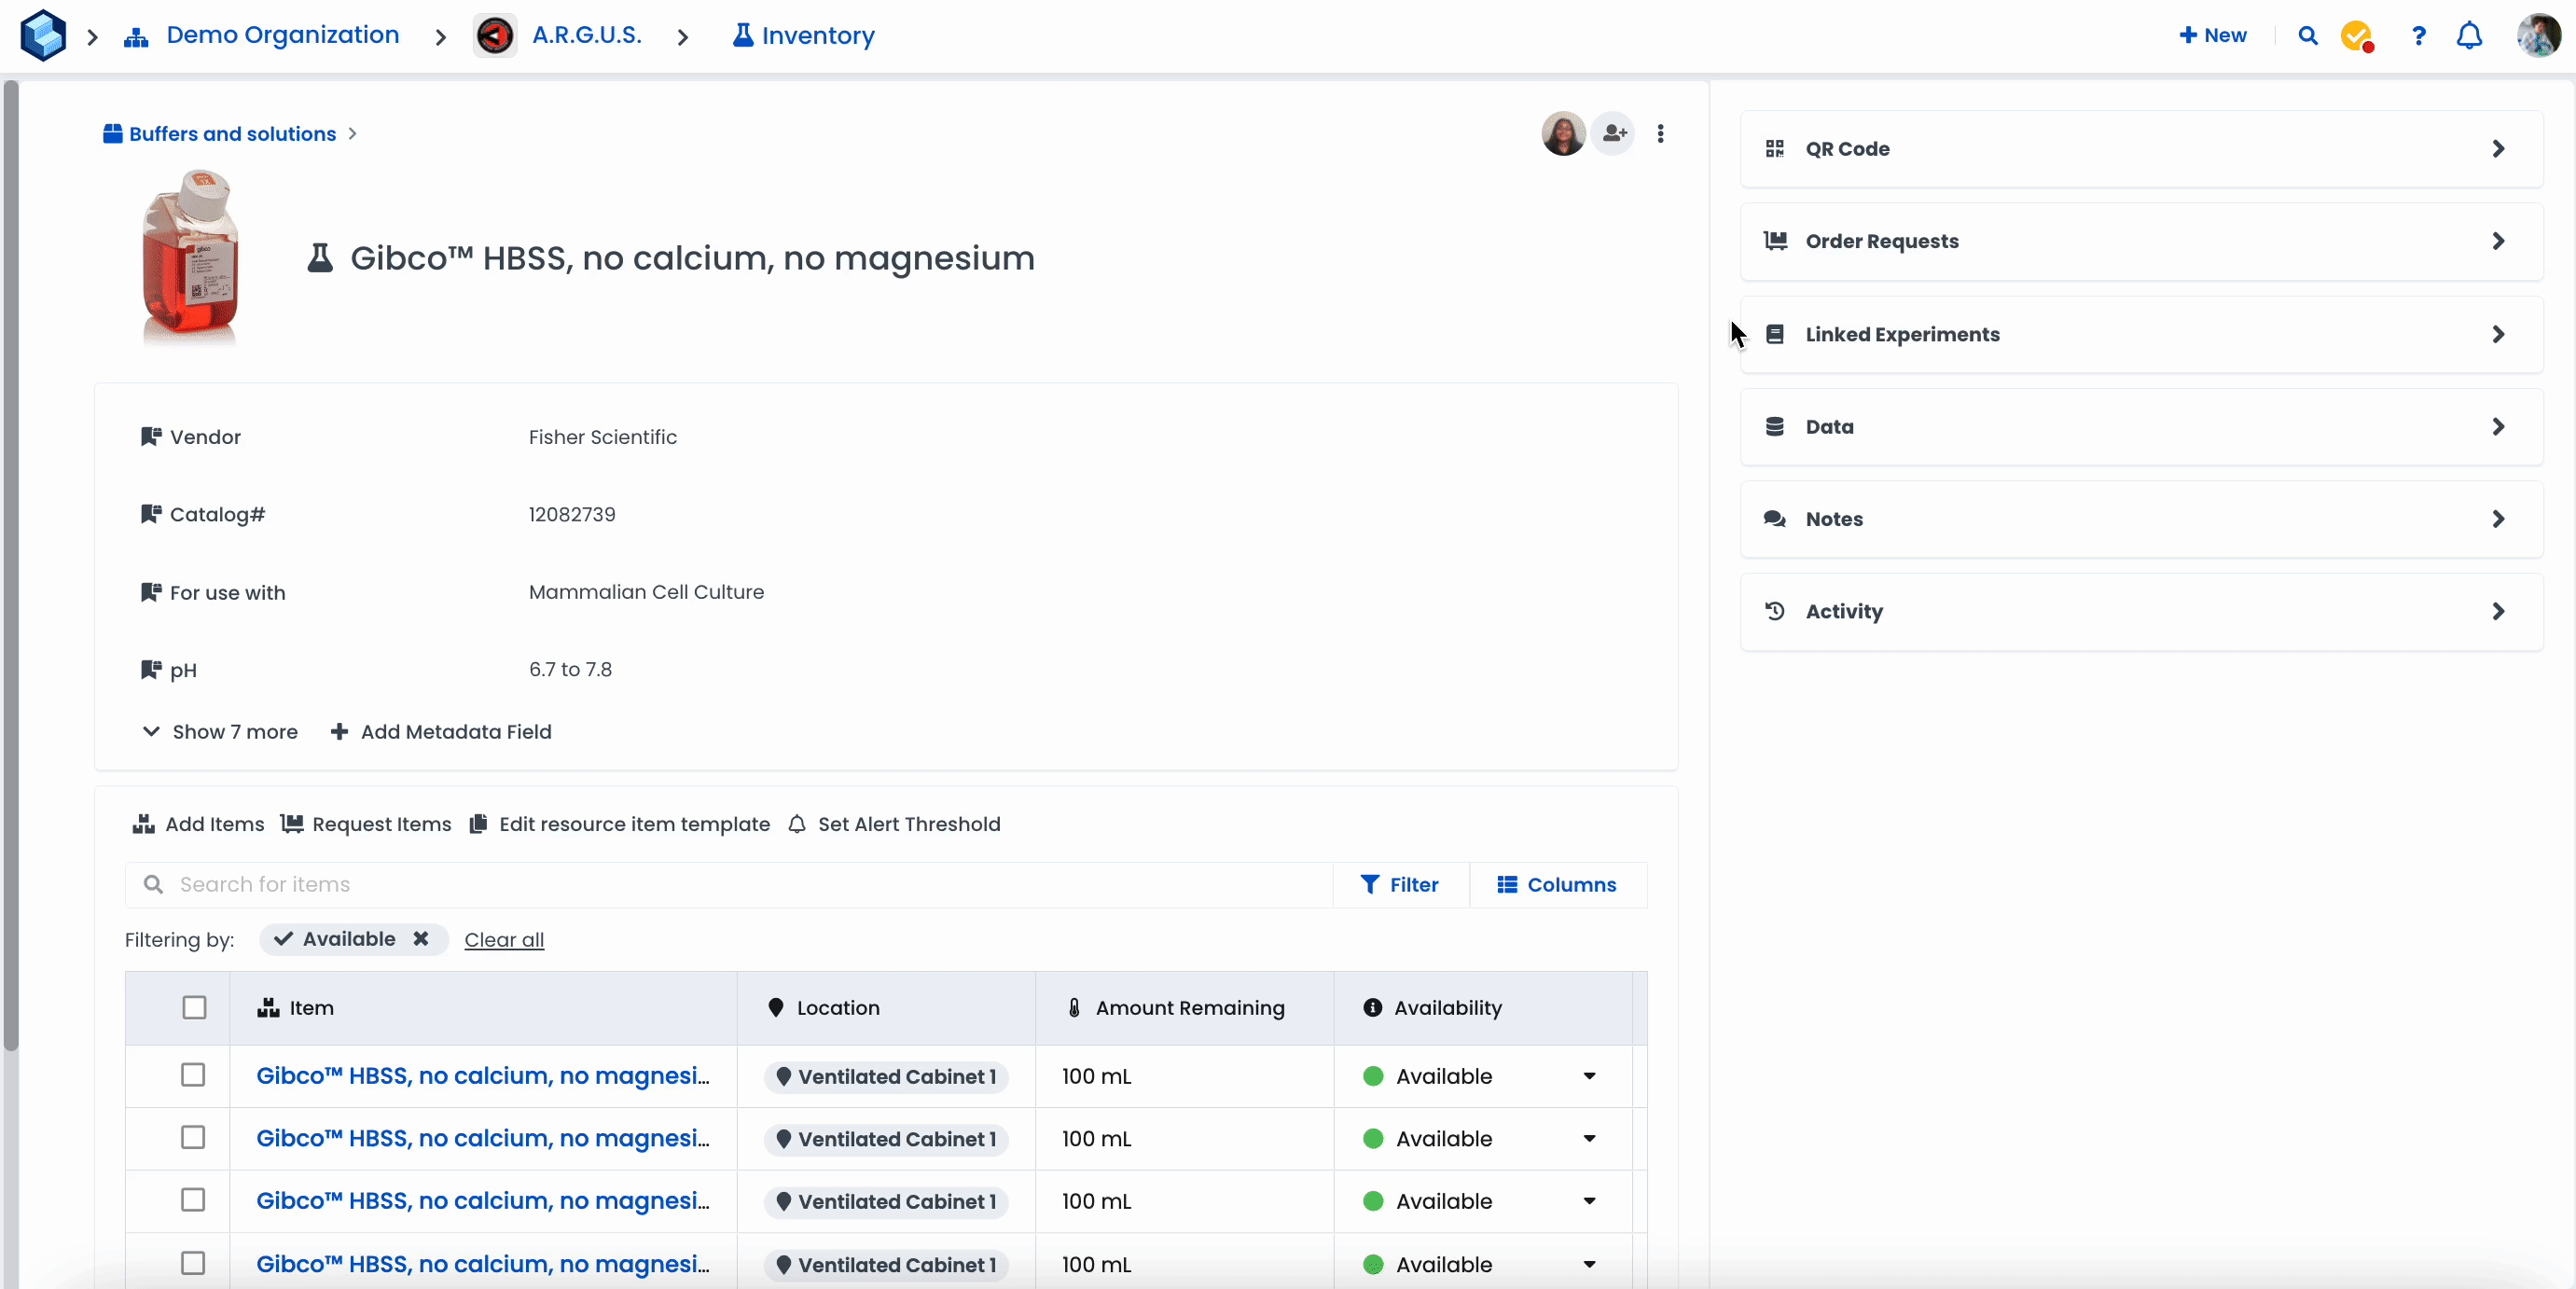The height and width of the screenshot is (1289, 2576).
Task: Click the Add Items button
Action: click(x=198, y=824)
